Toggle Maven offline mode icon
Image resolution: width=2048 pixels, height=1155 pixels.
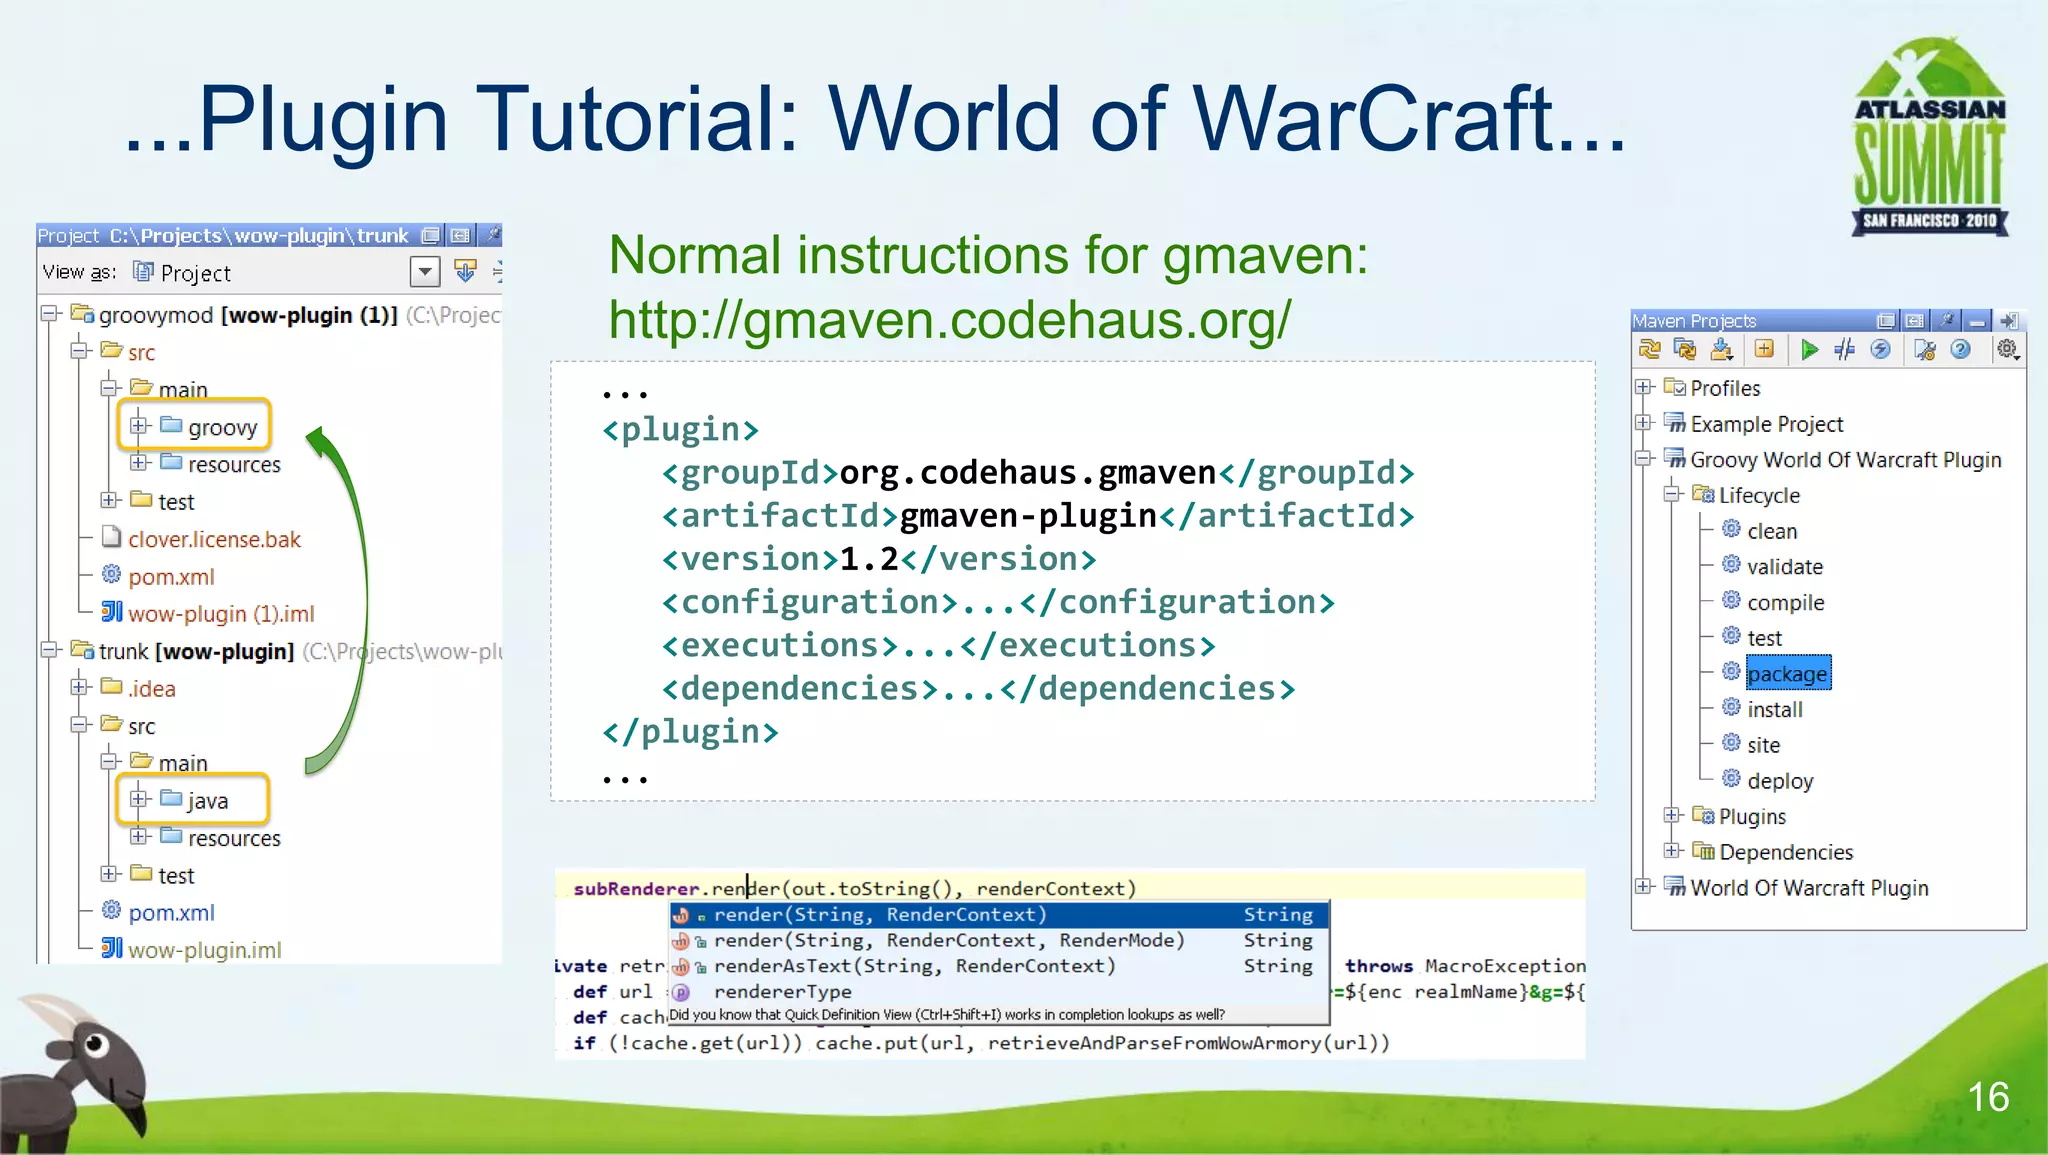click(1845, 350)
